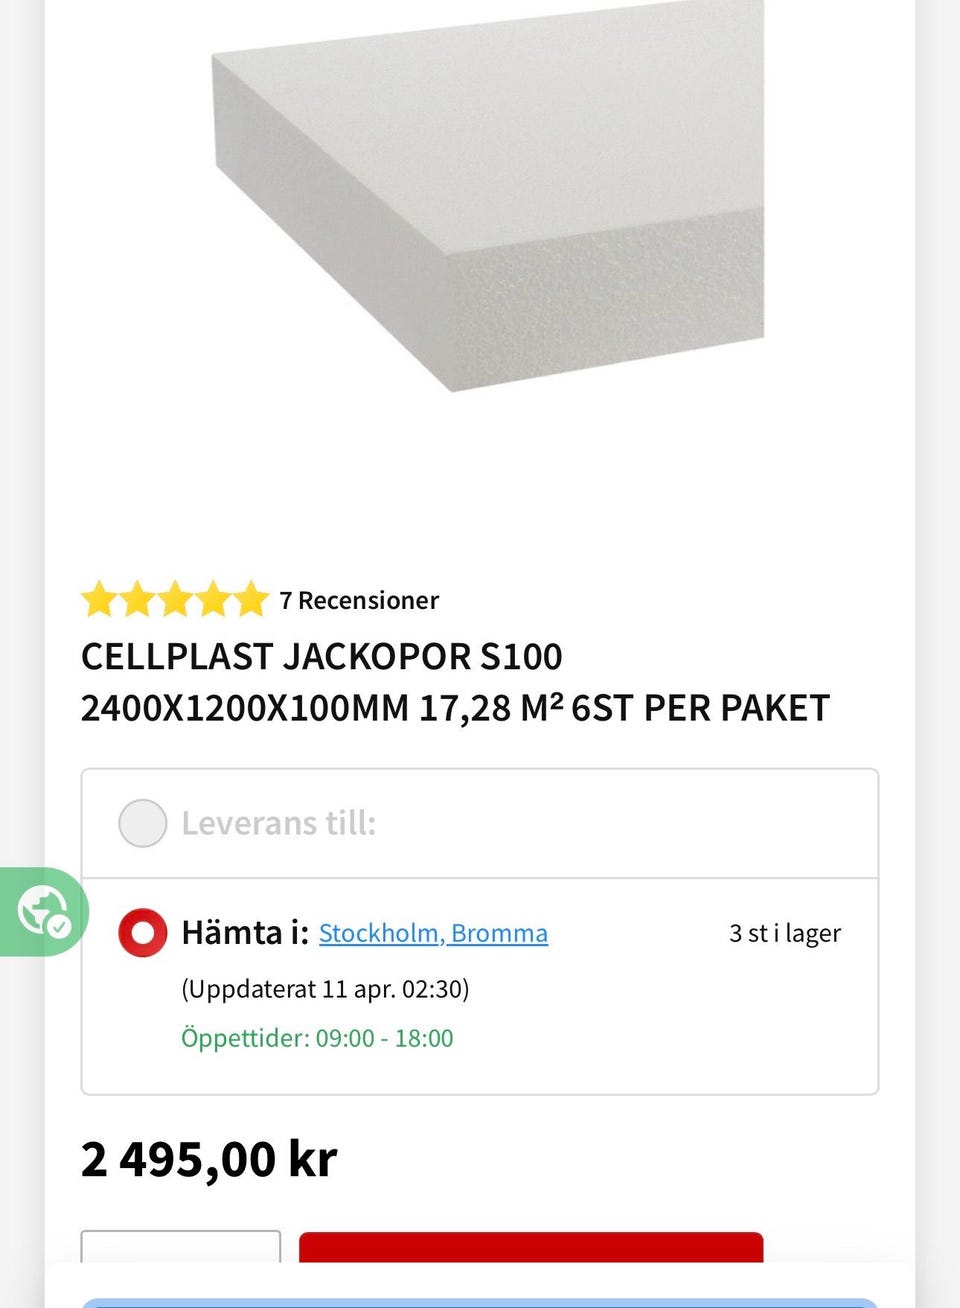
Task: Click the Cellplast Jackopor product image
Action: tap(488, 200)
